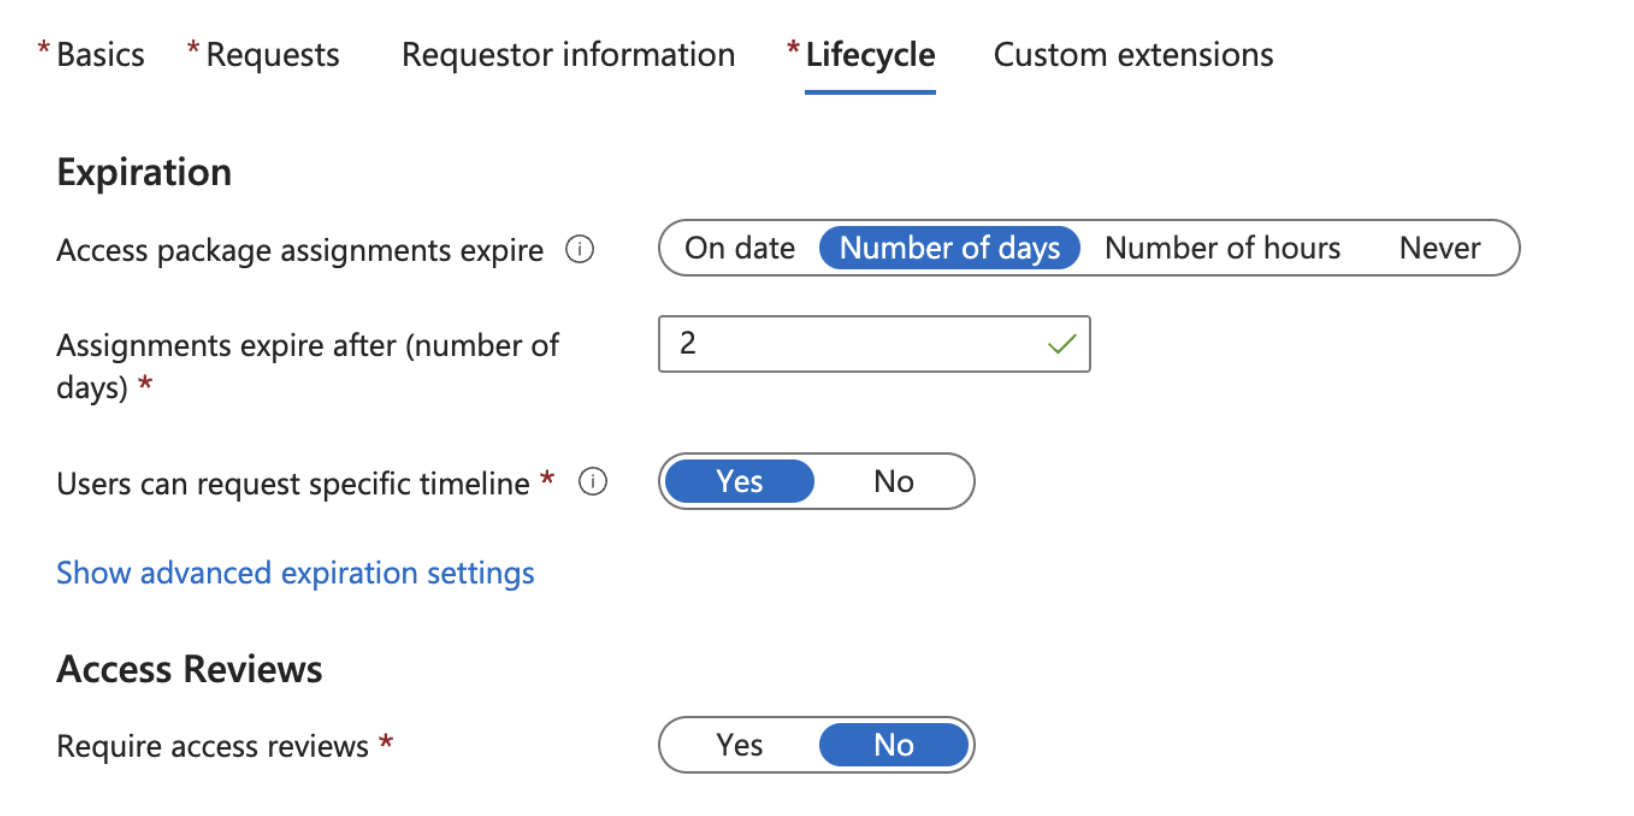Switch to the Basics tab
The image size is (1634, 816).
coord(97,54)
